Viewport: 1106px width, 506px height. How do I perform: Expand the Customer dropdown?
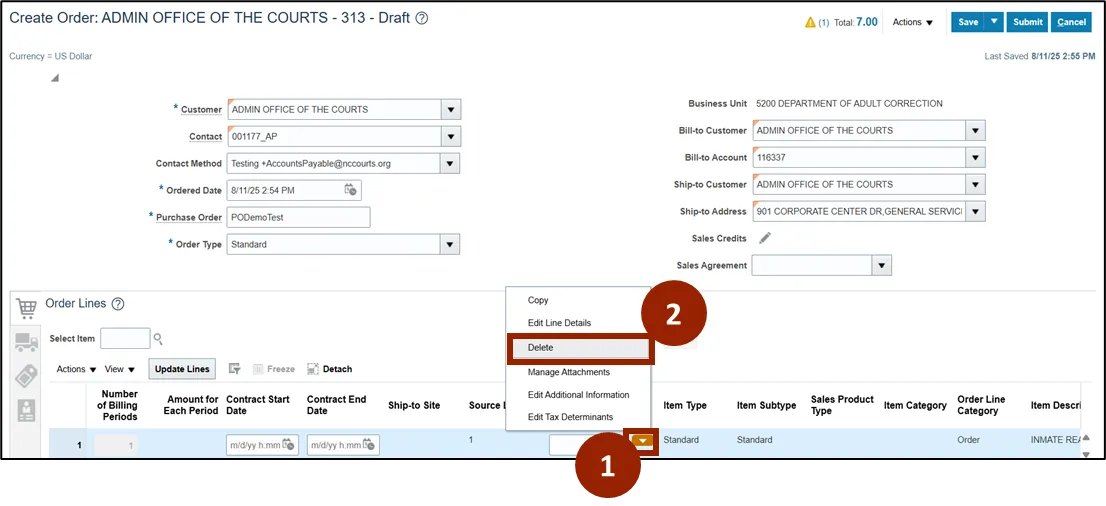coord(450,110)
